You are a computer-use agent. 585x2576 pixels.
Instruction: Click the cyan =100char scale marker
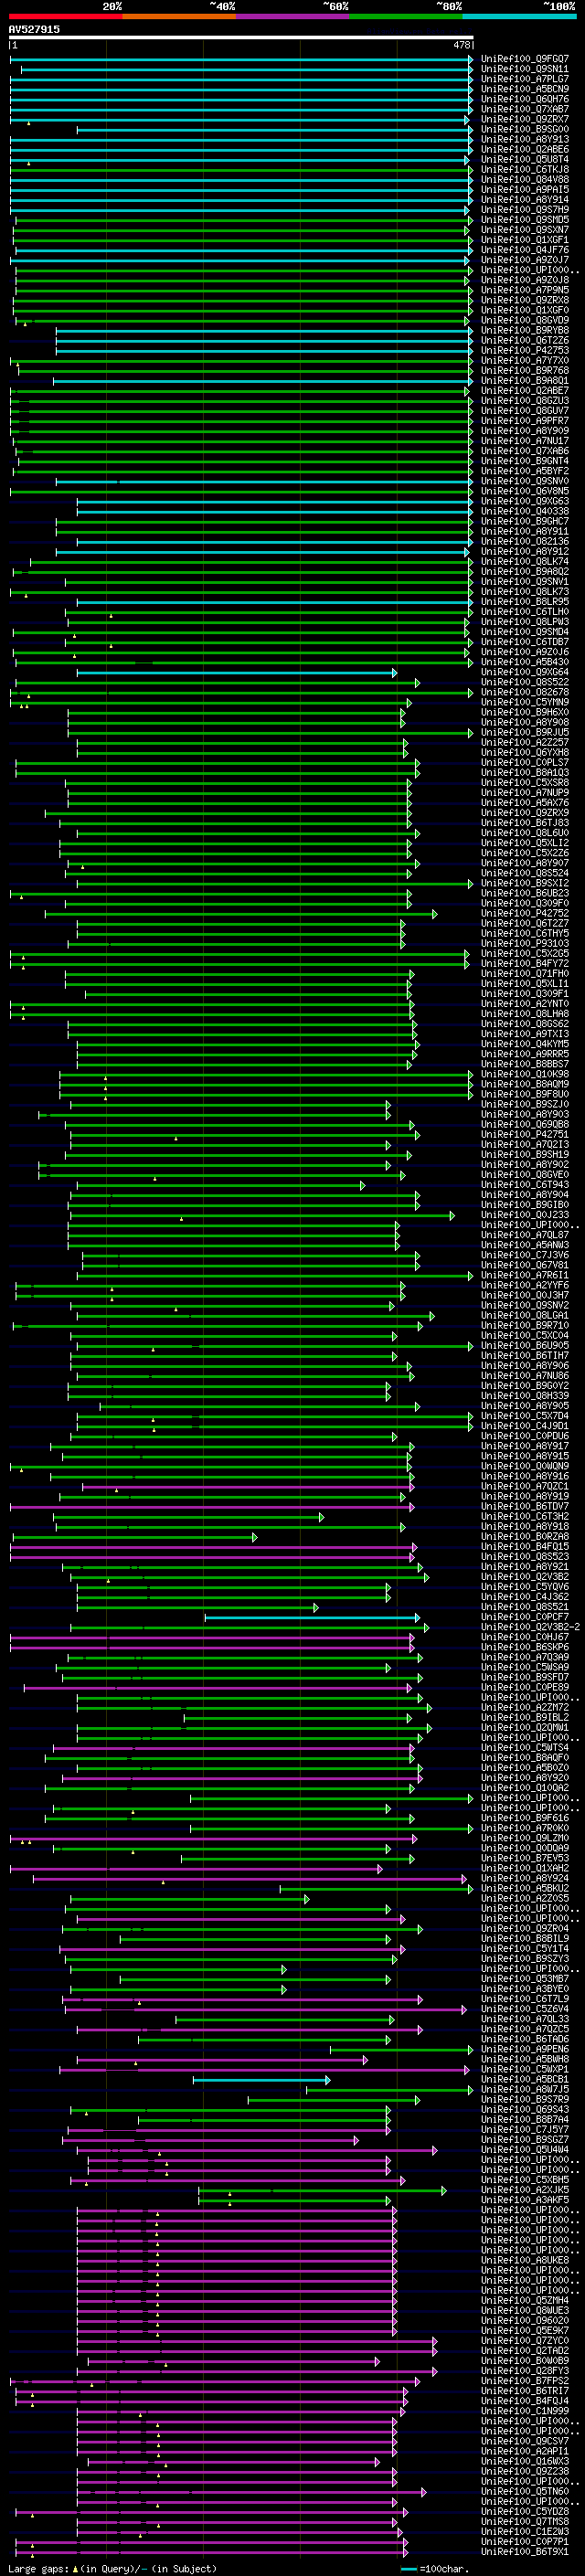pyautogui.click(x=408, y=2568)
